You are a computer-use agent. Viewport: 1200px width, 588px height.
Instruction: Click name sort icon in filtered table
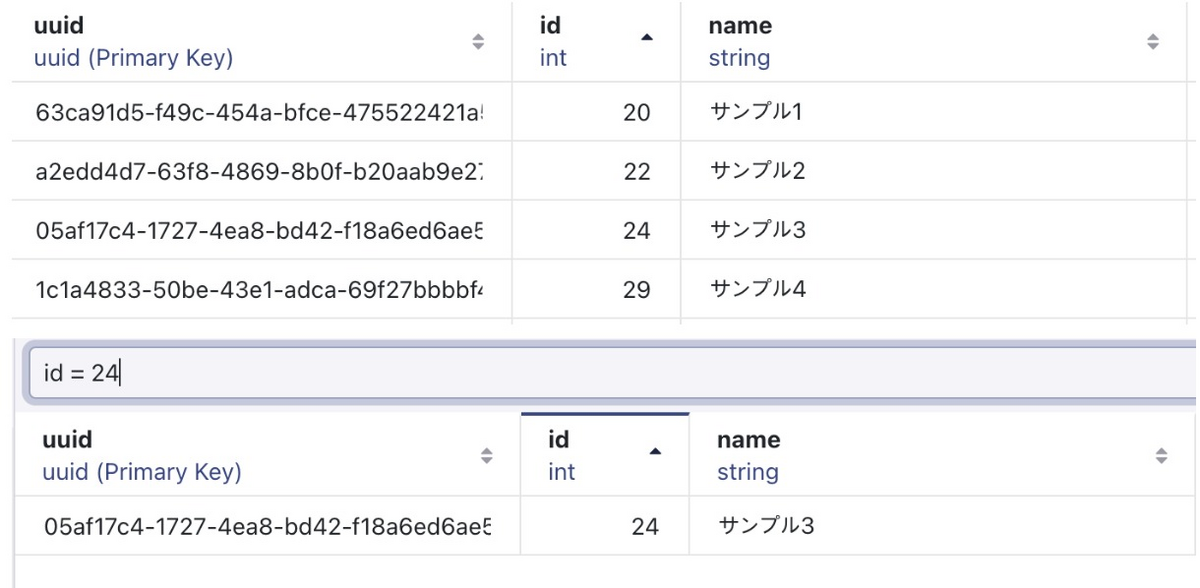tap(1161, 455)
